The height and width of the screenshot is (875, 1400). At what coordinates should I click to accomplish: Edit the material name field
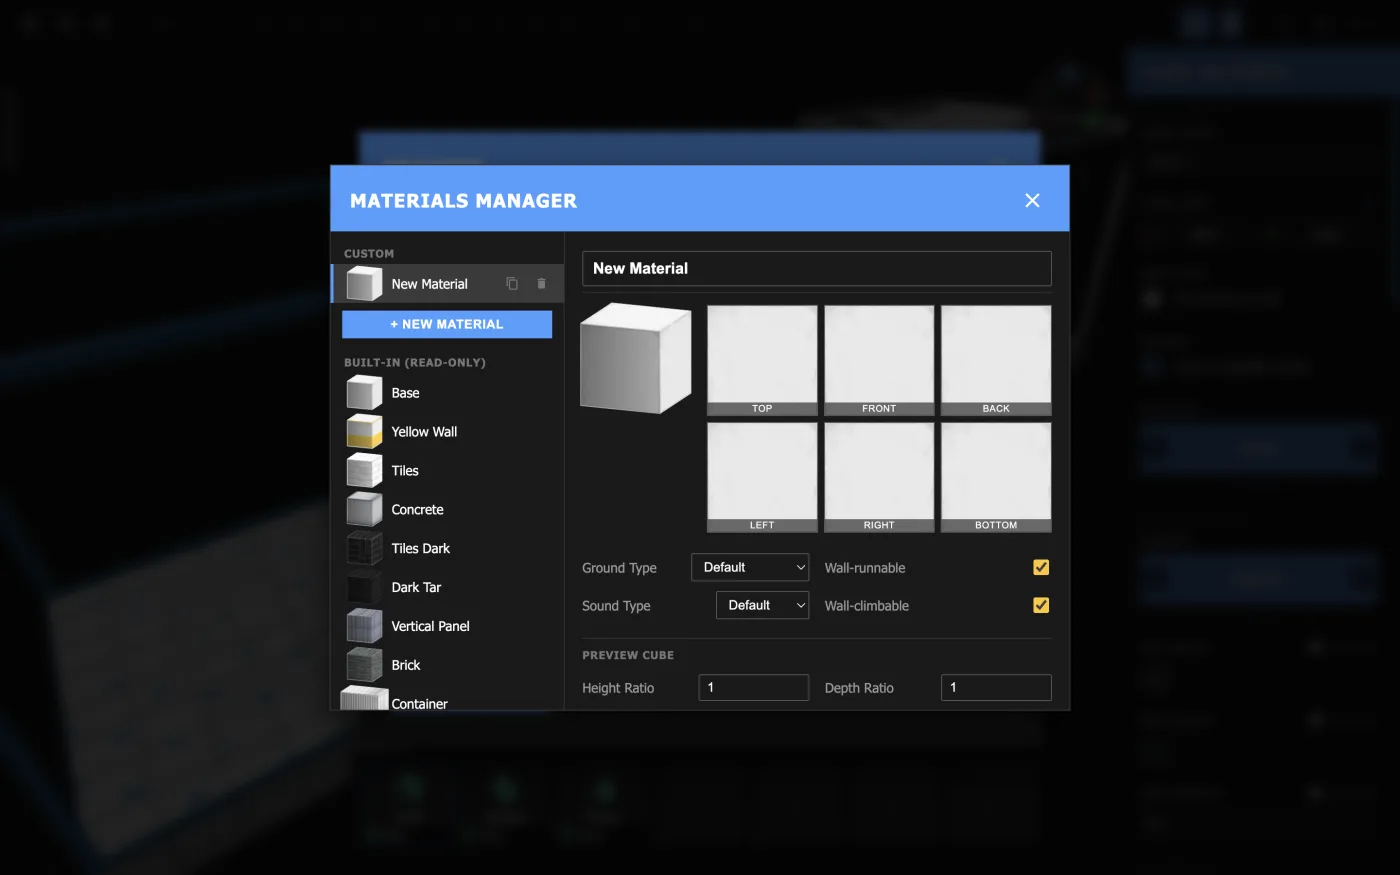(x=817, y=268)
